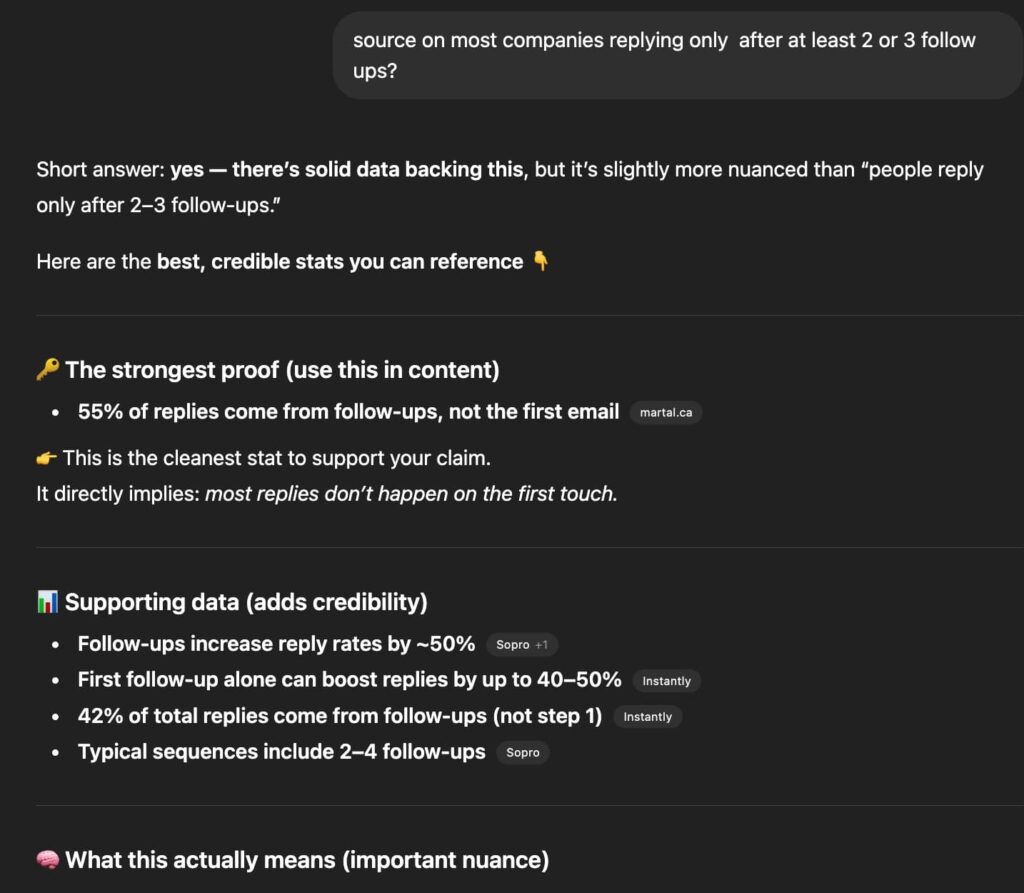Click the "Typical sequences include 2–4 follow-ups" bullet
The image size is (1024, 893).
(281, 751)
